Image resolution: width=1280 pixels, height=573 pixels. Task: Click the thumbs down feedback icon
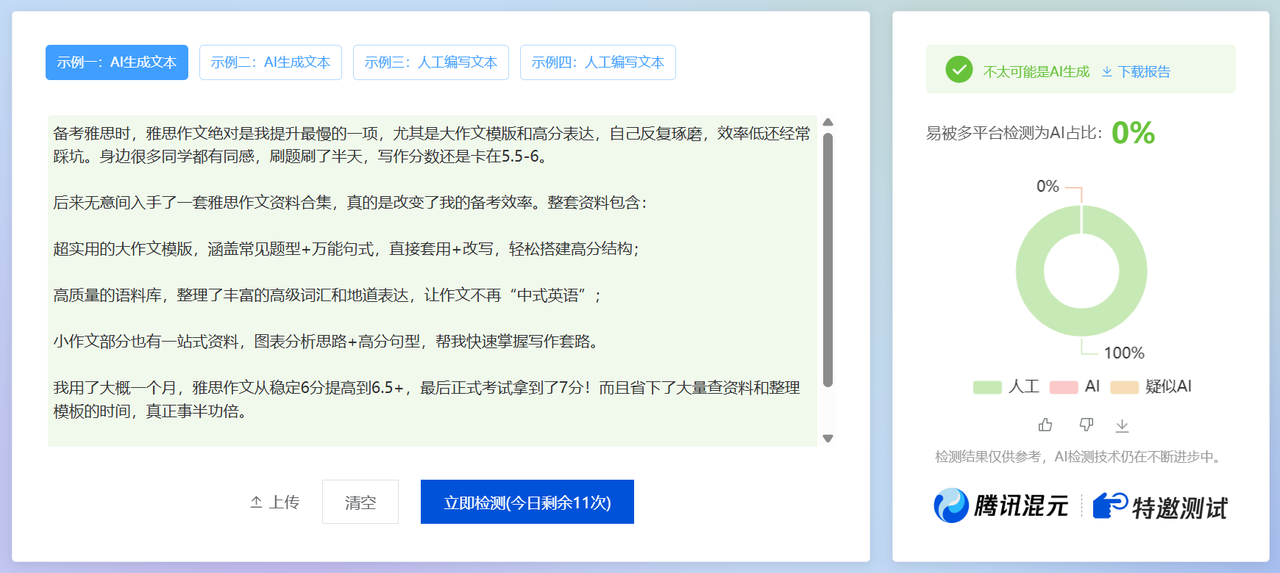point(1087,425)
